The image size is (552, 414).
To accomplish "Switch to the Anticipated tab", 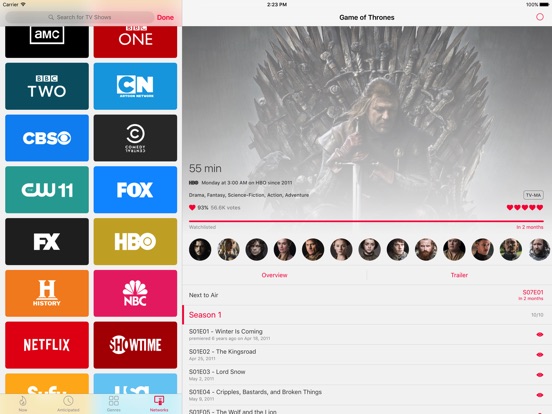I will [x=68, y=403].
